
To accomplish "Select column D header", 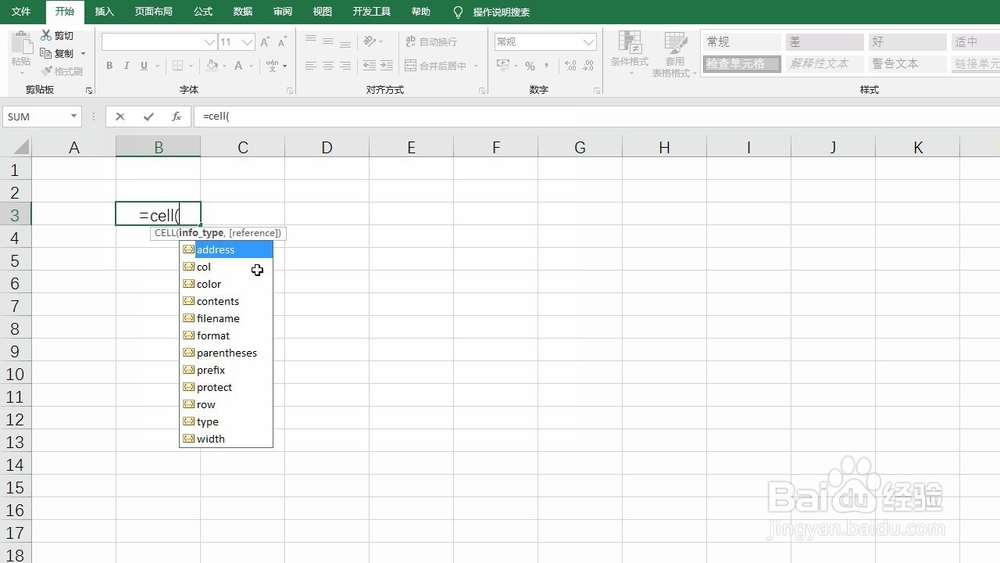I will [327, 147].
